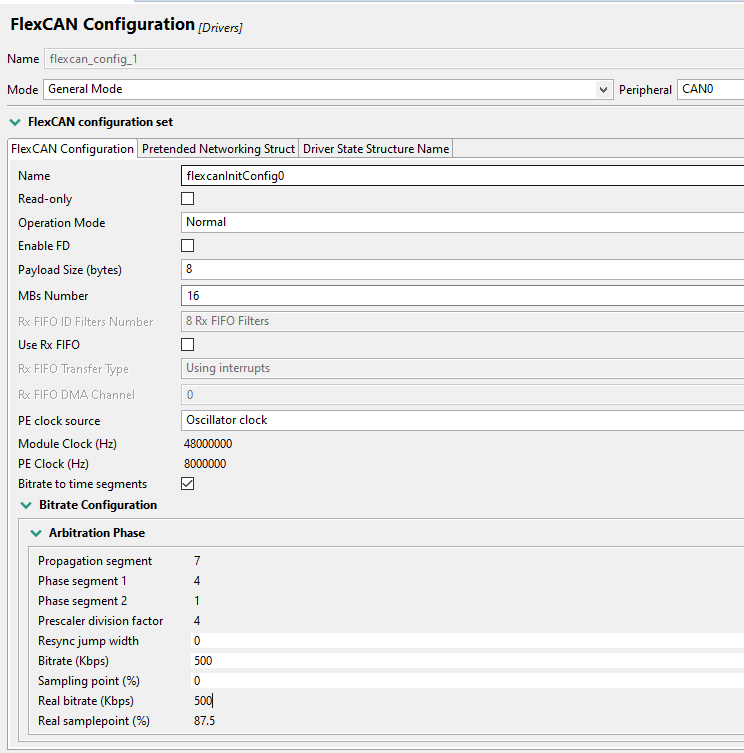
Task: Open Driver State Structure Name tab
Action: (376, 149)
